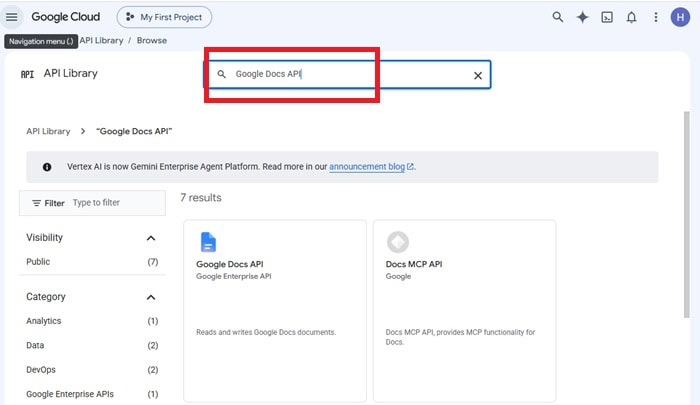
Task: Click the 7 results text
Action: click(201, 198)
